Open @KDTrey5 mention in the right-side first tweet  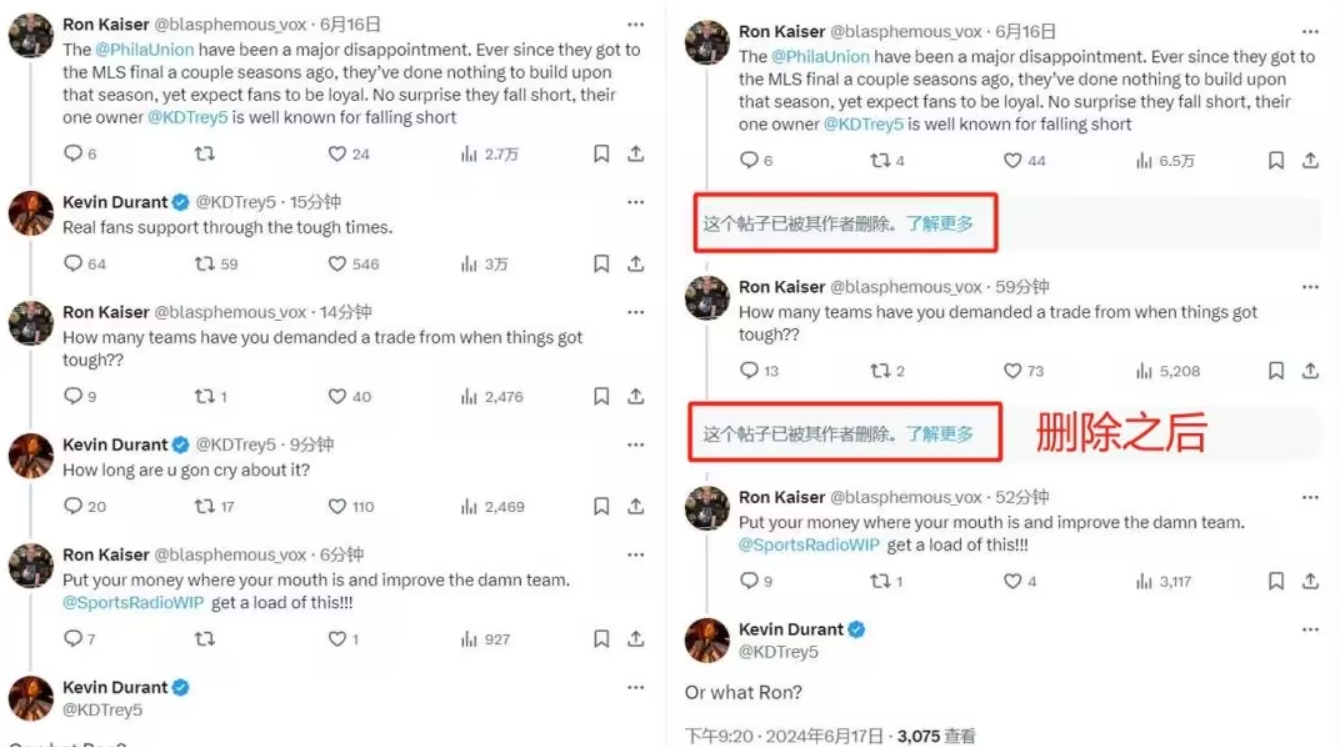click(x=862, y=124)
